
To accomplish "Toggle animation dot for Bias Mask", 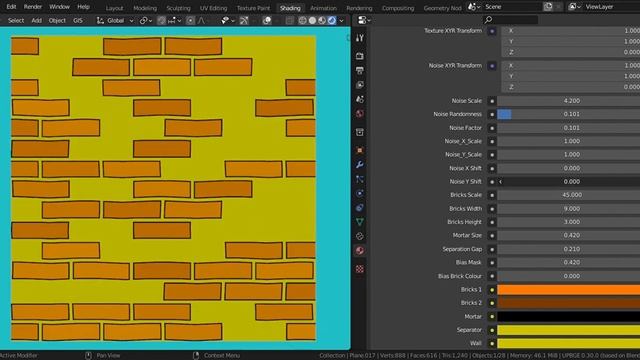I will click(492, 262).
